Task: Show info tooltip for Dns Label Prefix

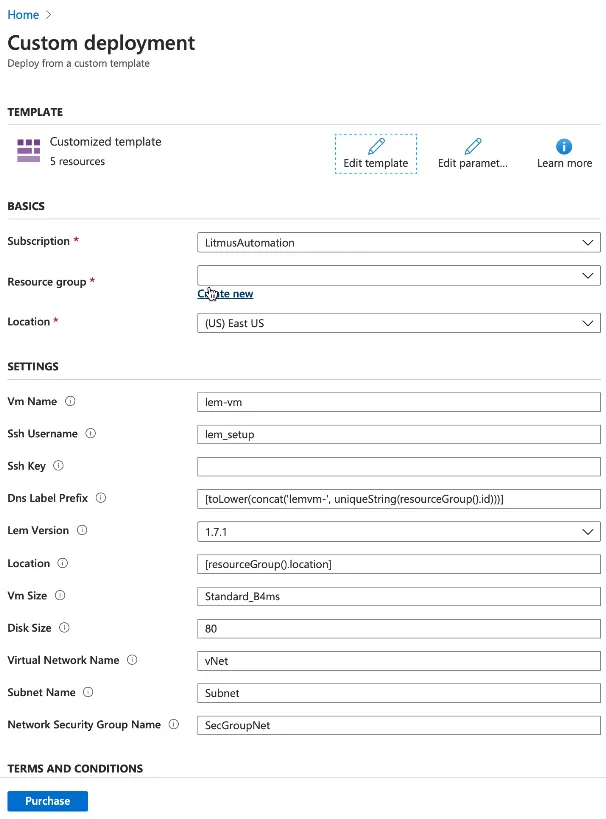Action: (101, 498)
